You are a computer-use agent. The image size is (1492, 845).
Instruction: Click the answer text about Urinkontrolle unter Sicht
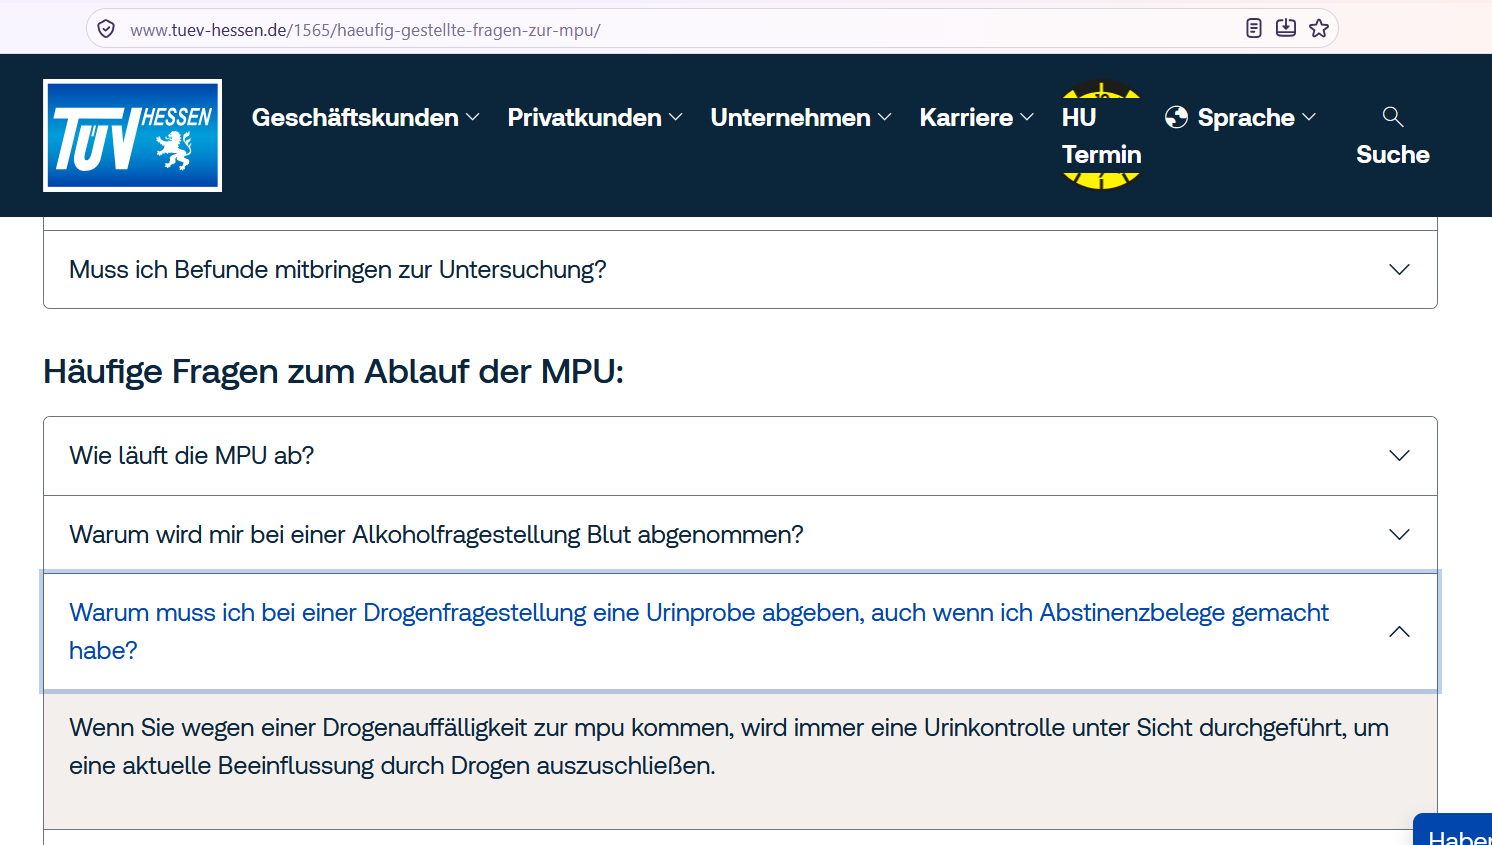(x=729, y=747)
